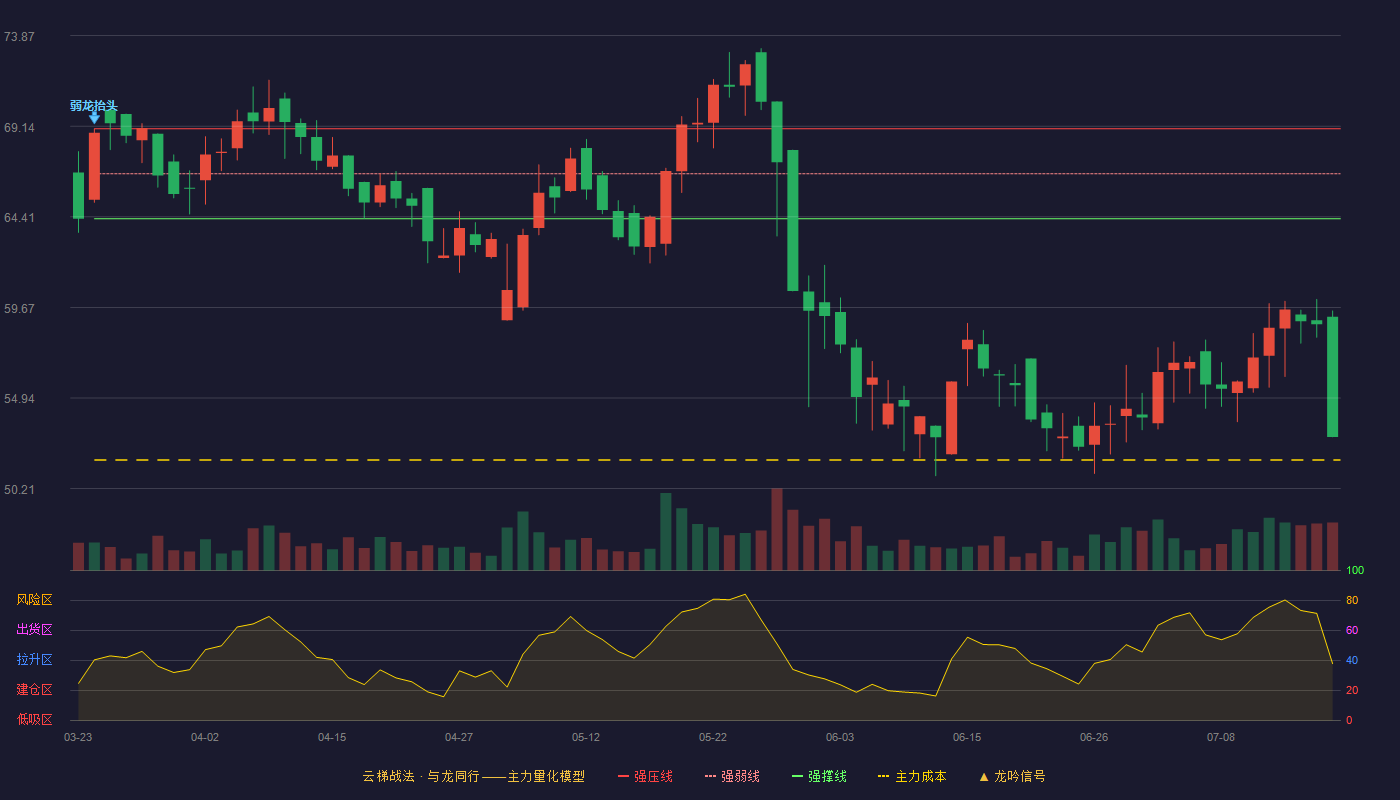Image resolution: width=1400 pixels, height=800 pixels.
Task: Select the 低吸区 zone label
Action: click(x=34, y=720)
